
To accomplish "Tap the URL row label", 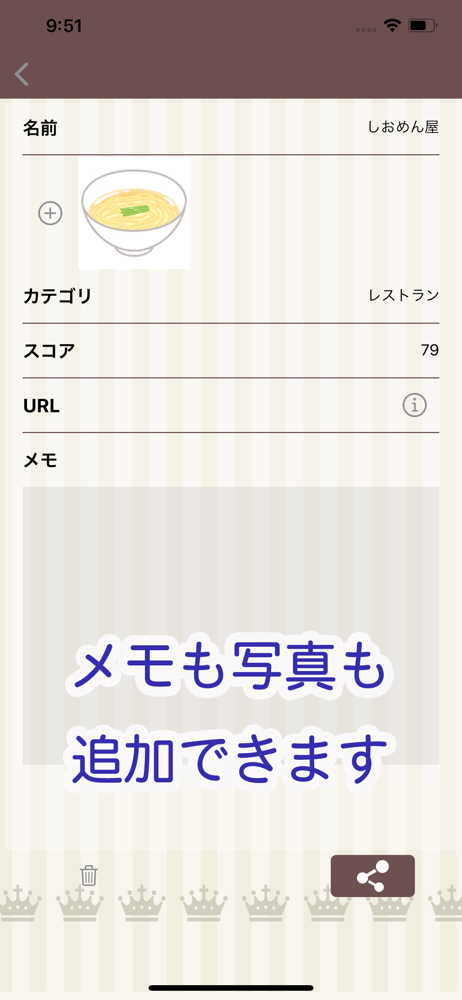I will (x=41, y=406).
